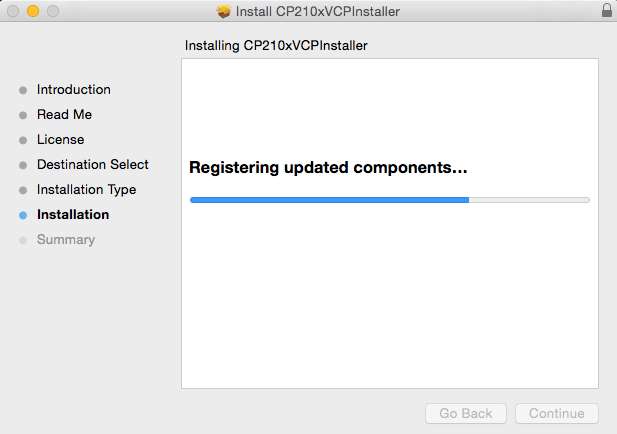Image resolution: width=617 pixels, height=434 pixels.
Task: Click the Destination Select step bullet
Action: 23,165
